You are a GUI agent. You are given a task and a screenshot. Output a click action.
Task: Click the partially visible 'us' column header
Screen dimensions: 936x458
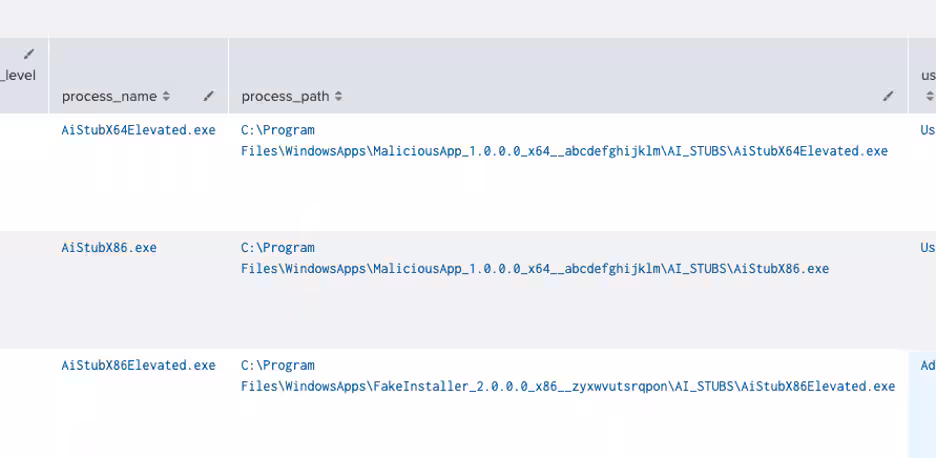(x=927, y=75)
